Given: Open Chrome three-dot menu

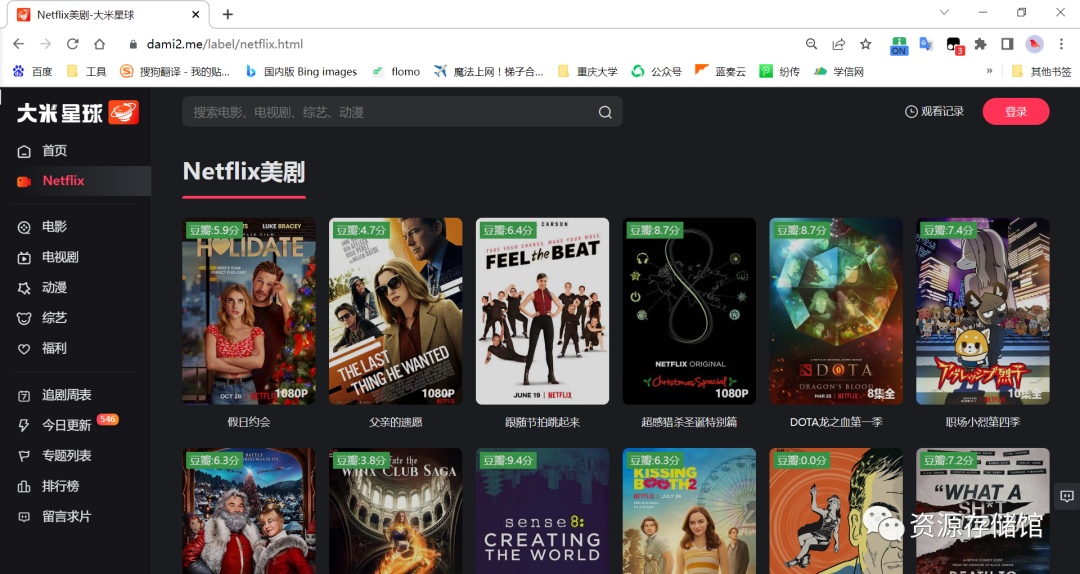Looking at the screenshot, I should coord(1061,44).
